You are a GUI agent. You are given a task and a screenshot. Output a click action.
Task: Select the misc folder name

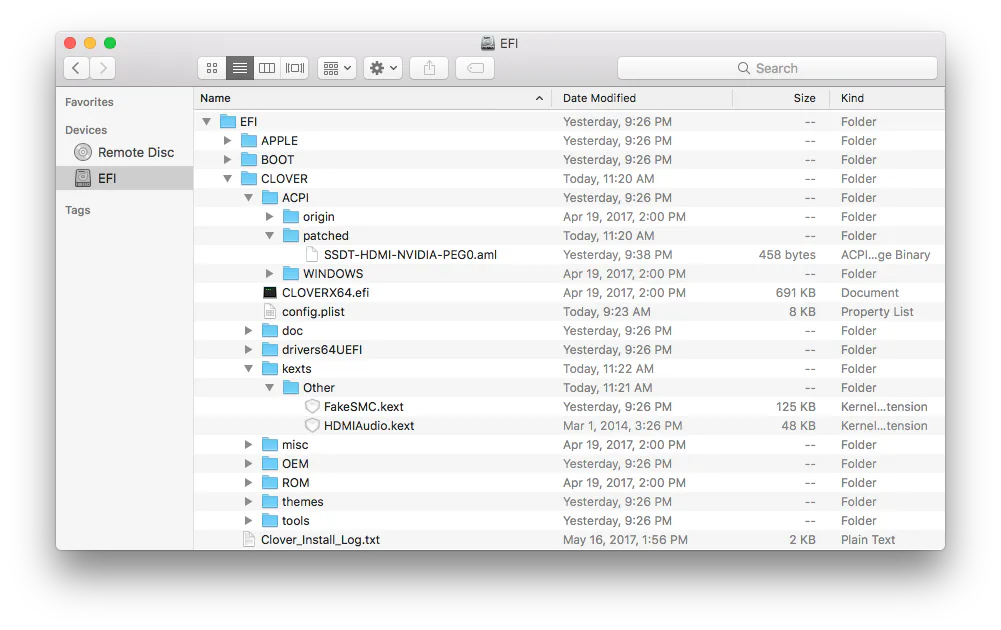pyautogui.click(x=295, y=445)
